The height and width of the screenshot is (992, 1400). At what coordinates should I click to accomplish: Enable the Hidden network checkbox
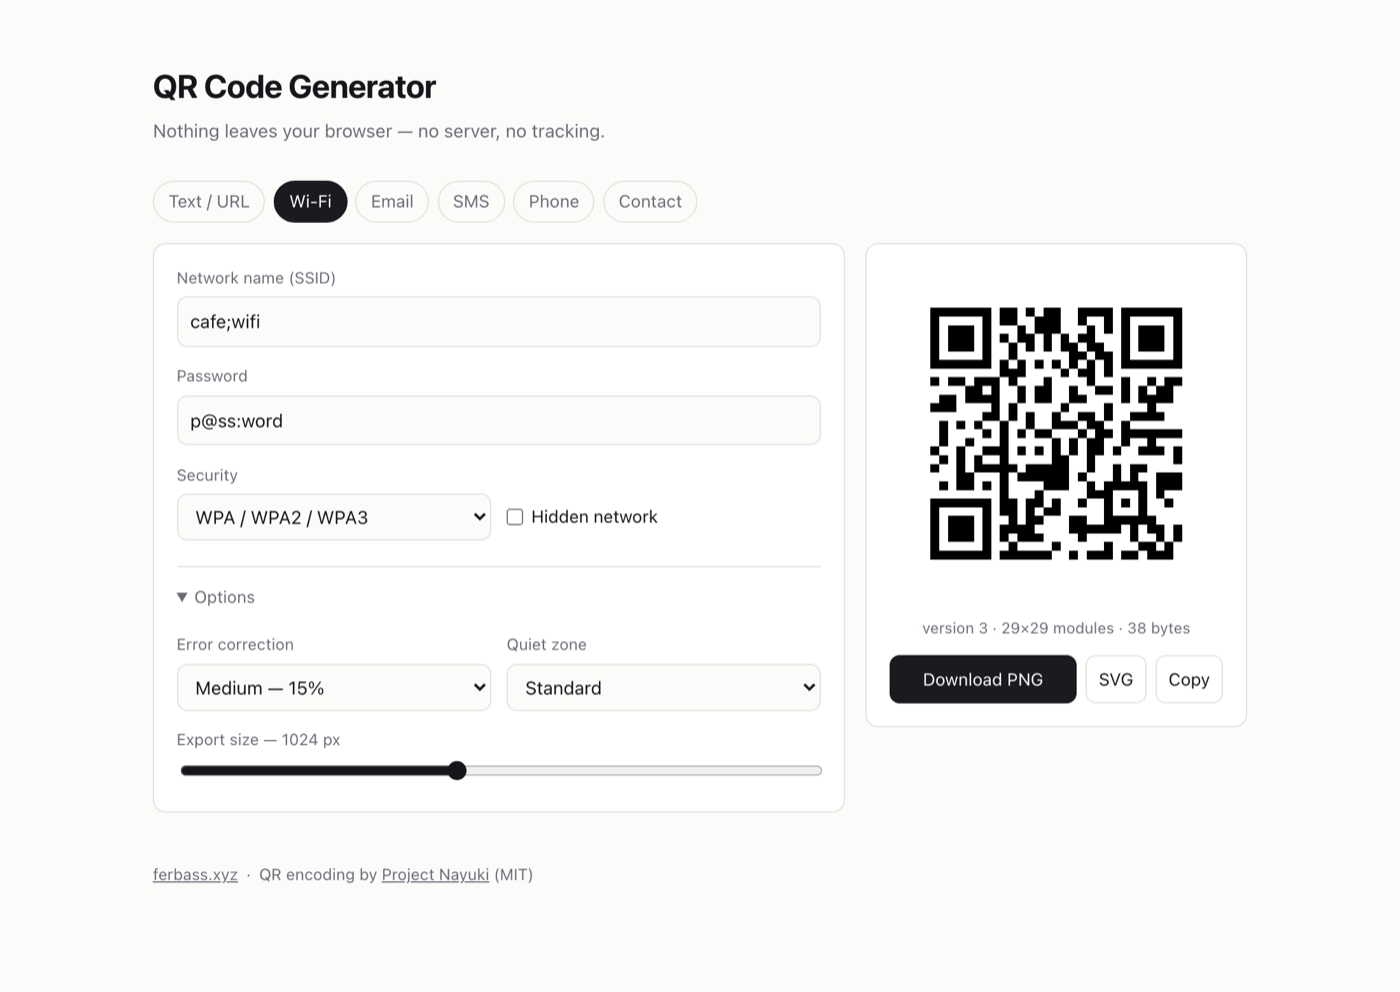pos(515,517)
